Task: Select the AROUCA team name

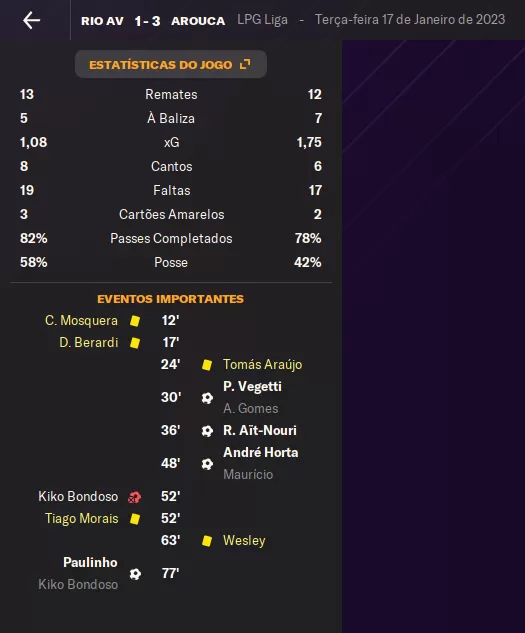Action: [x=198, y=21]
